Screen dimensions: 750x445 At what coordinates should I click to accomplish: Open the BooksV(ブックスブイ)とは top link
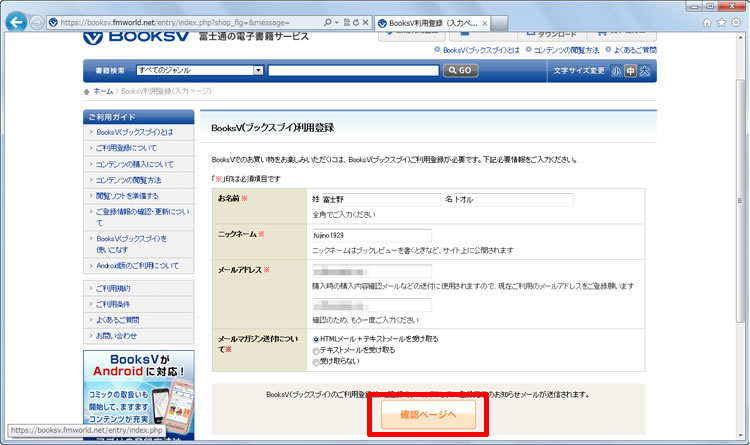[481, 50]
